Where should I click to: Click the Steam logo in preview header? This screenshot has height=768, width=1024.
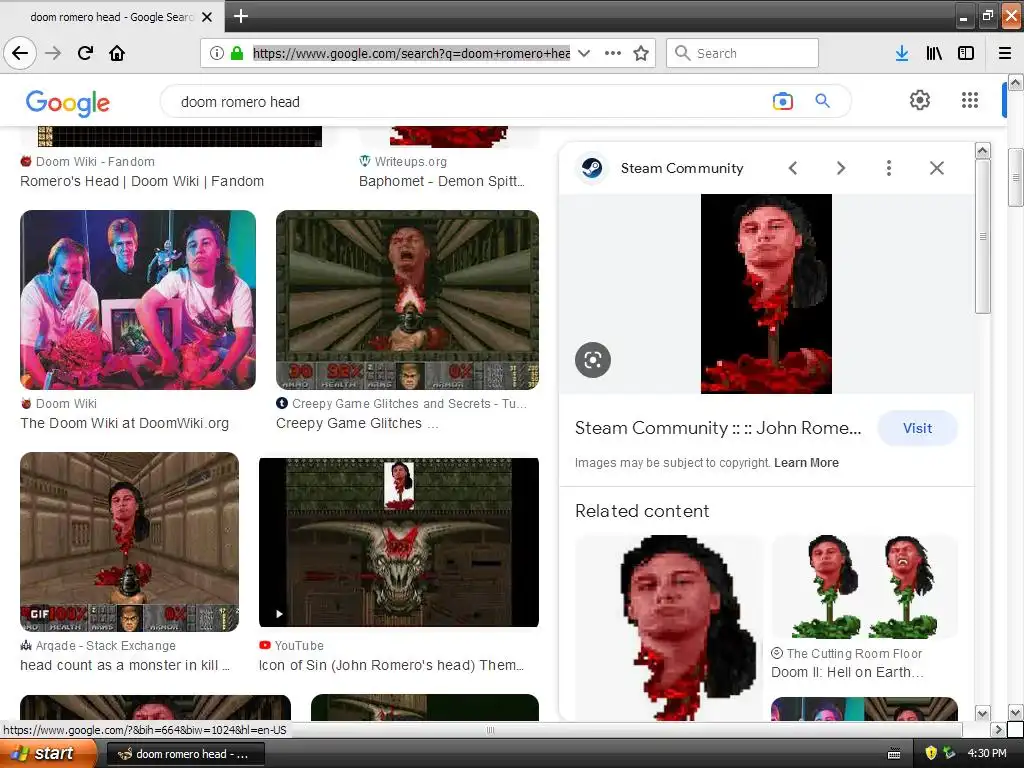pos(592,168)
